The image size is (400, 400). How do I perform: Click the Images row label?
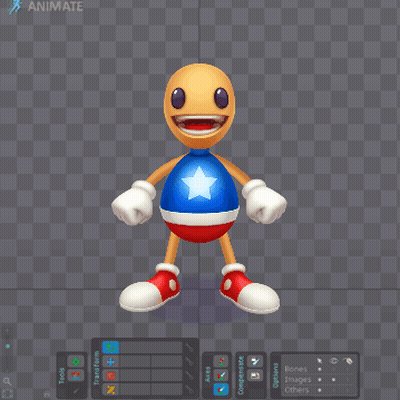[x=298, y=380]
